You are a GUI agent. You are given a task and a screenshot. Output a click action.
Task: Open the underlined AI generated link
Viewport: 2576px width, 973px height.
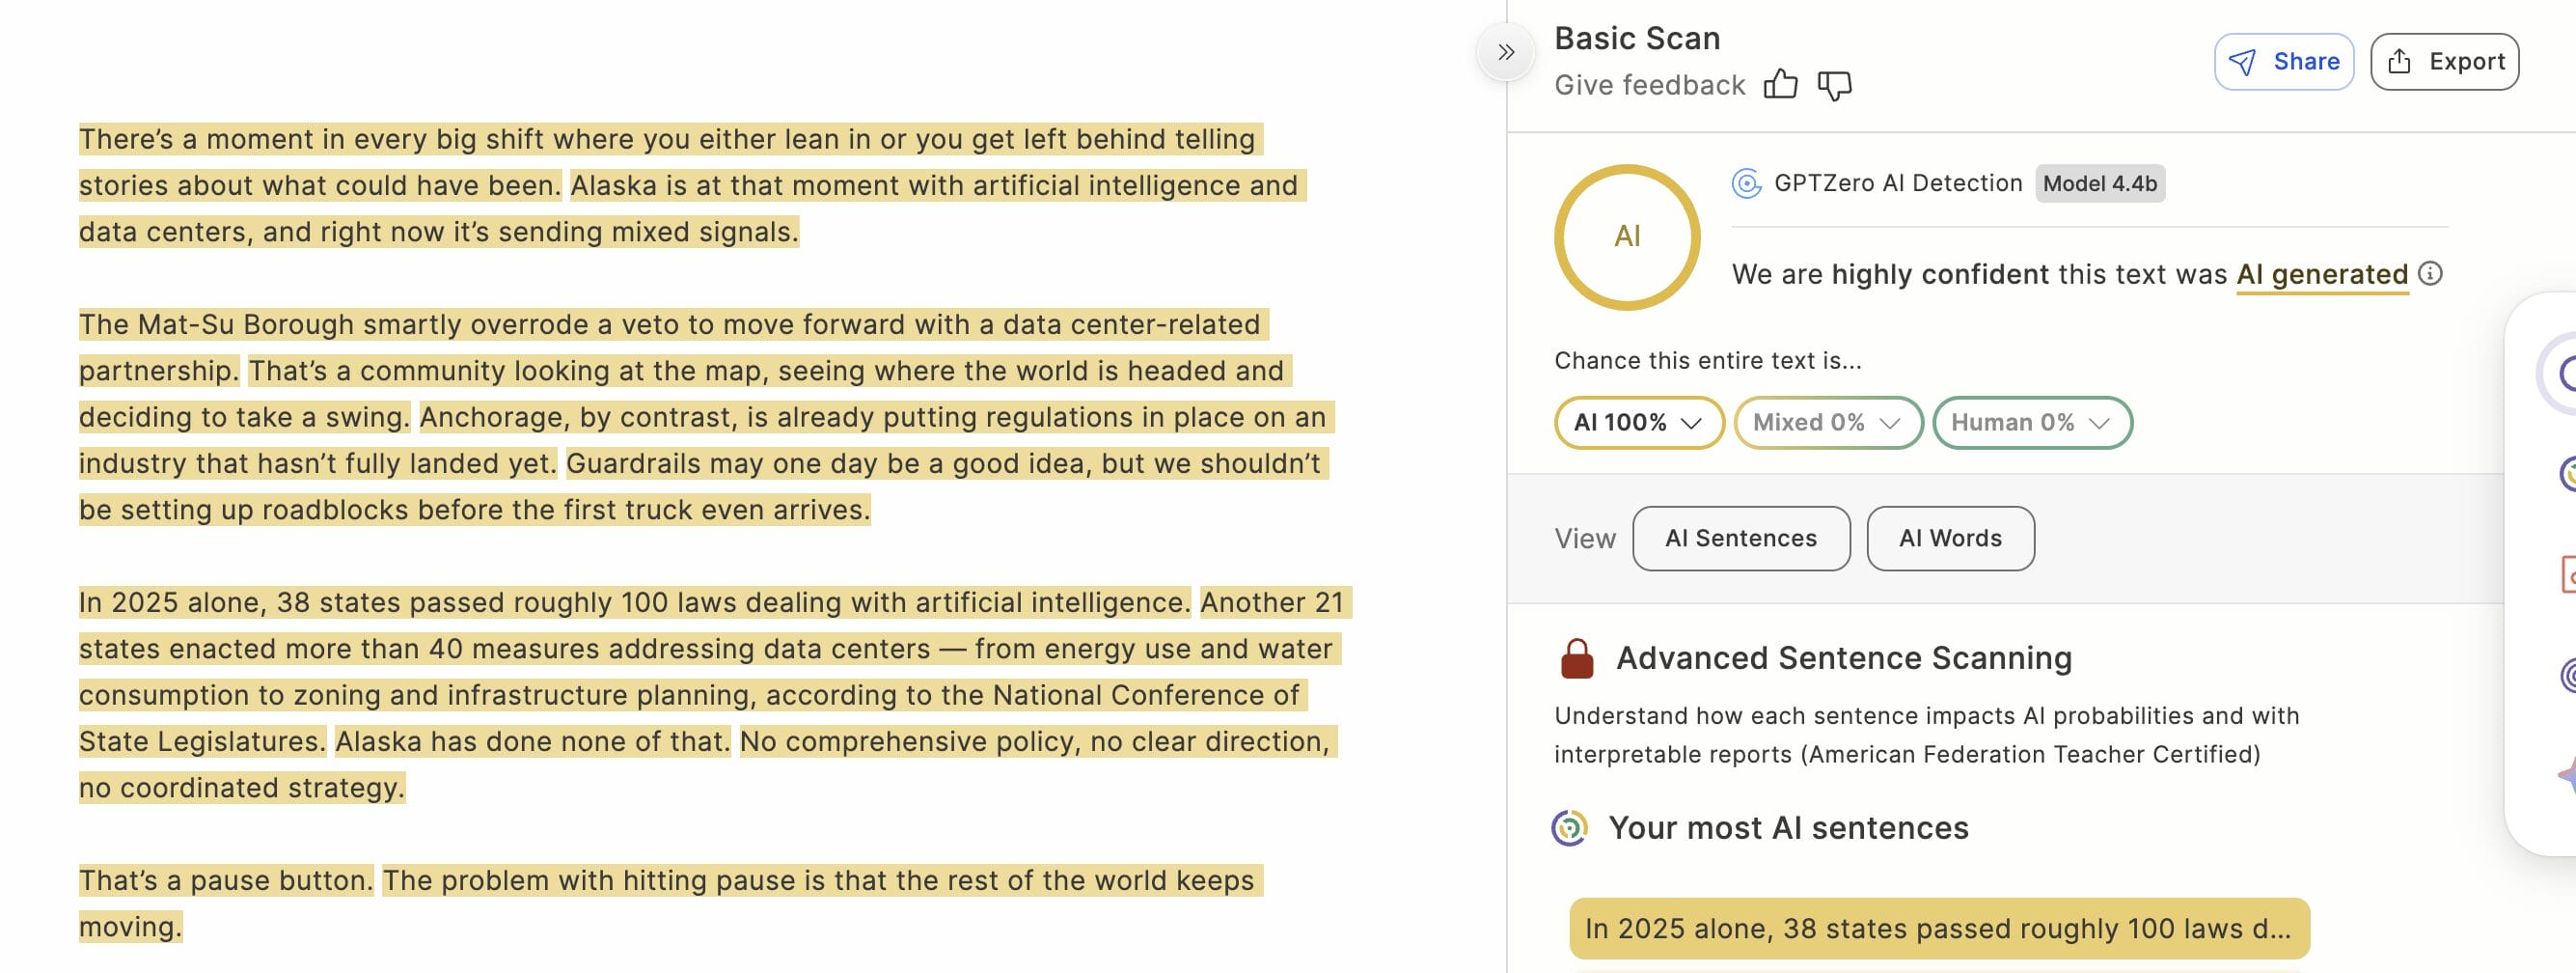click(x=2321, y=274)
